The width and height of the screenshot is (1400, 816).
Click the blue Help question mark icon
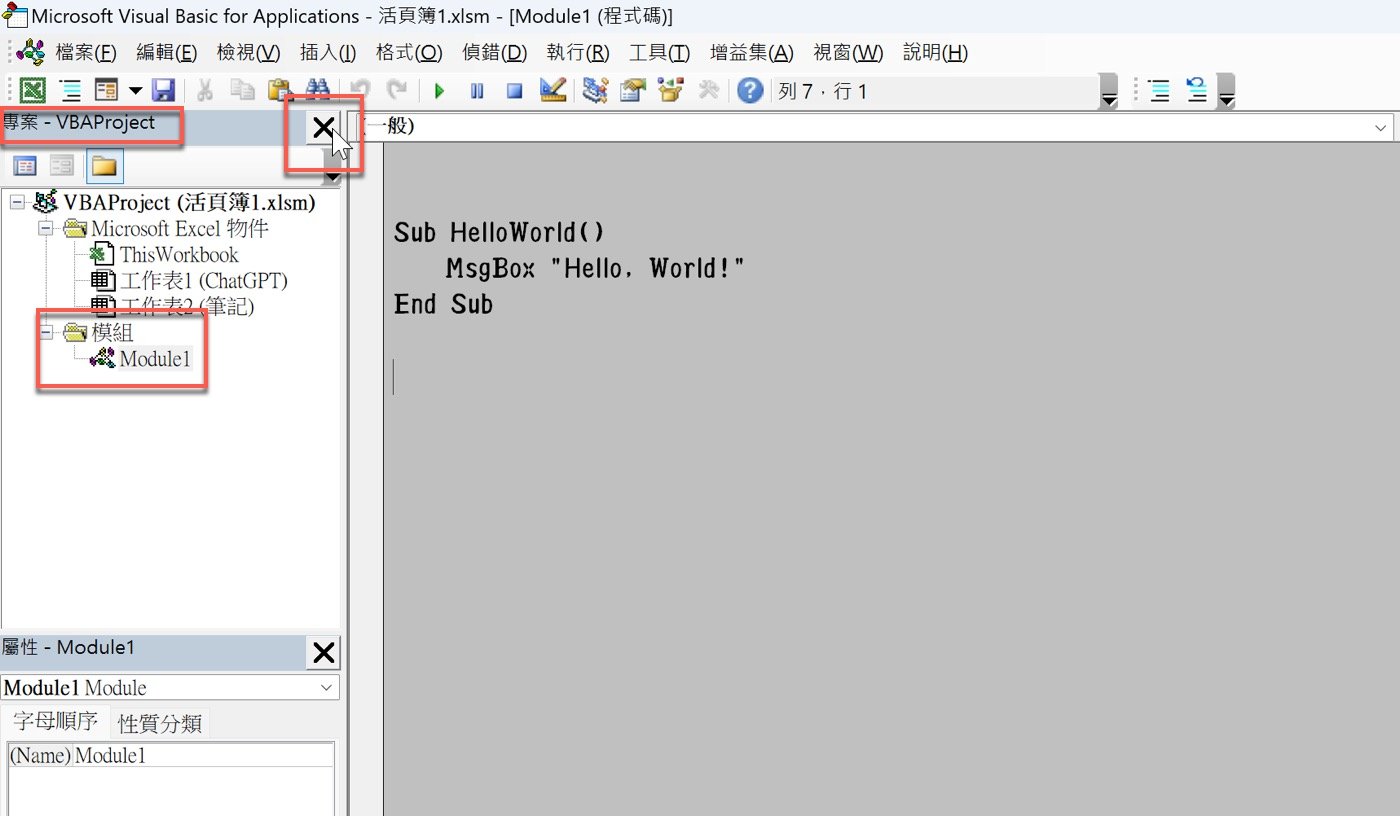750,91
